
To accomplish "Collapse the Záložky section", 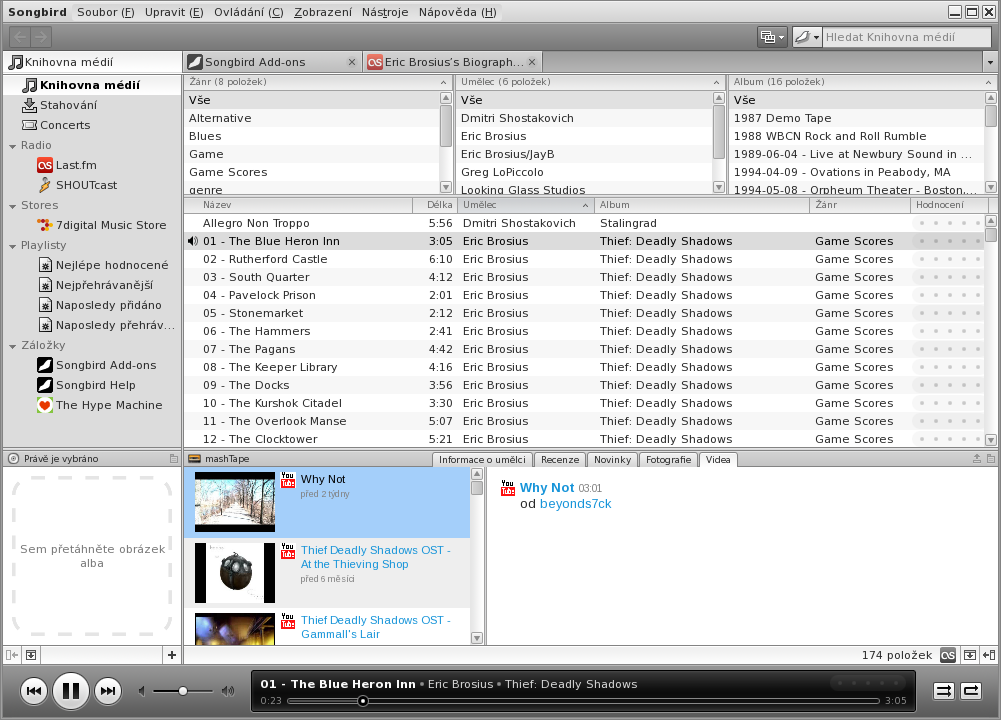I will pyautogui.click(x=12, y=346).
